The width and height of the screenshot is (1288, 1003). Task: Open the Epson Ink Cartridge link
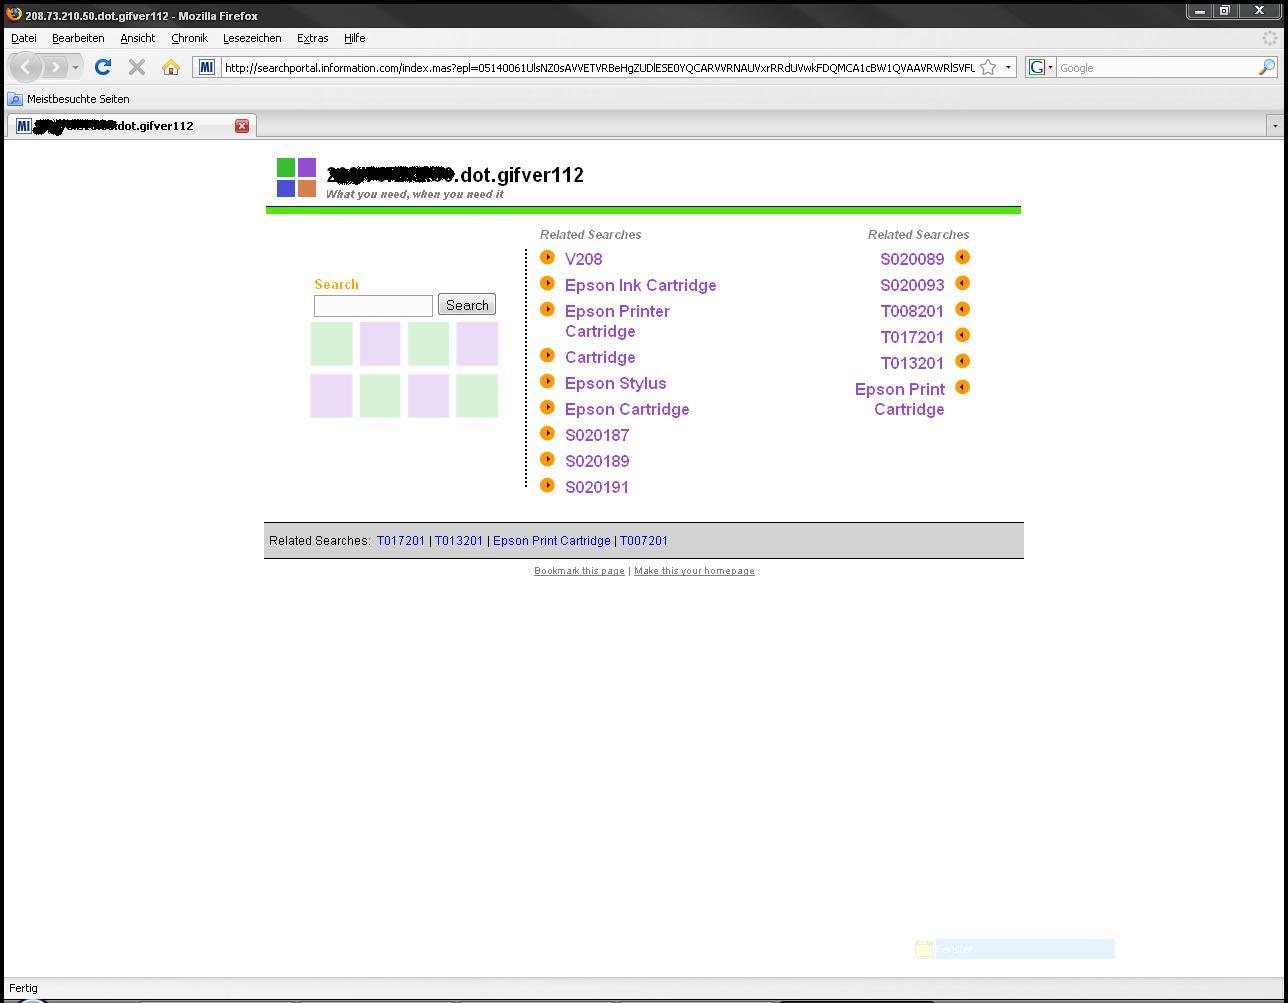(641, 285)
